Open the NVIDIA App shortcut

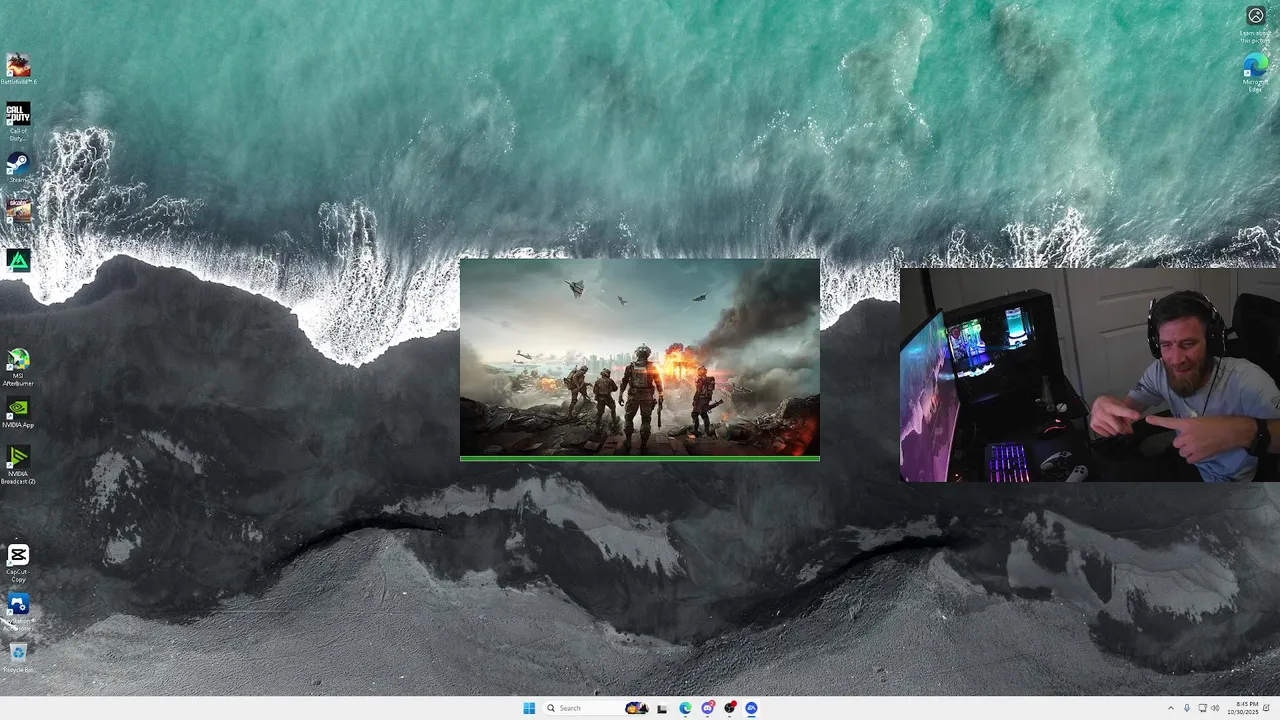[x=18, y=413]
